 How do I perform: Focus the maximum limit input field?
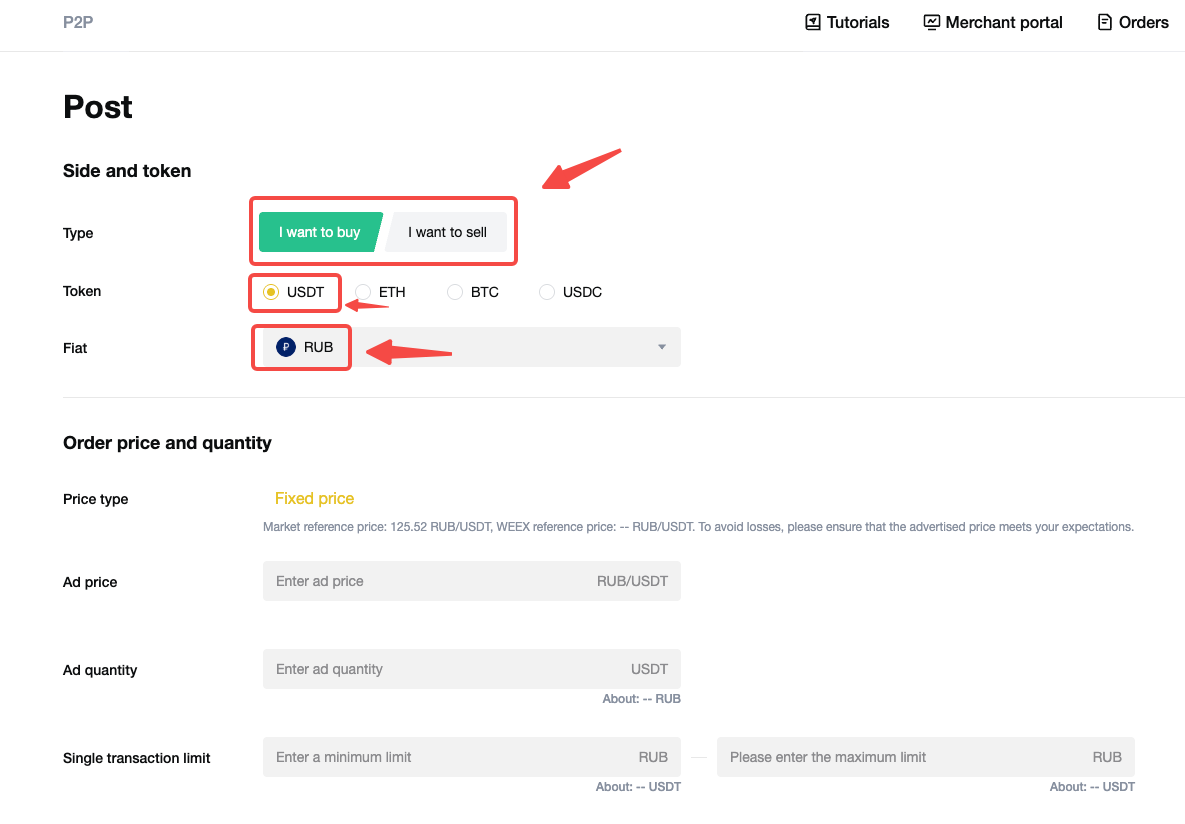coord(900,757)
